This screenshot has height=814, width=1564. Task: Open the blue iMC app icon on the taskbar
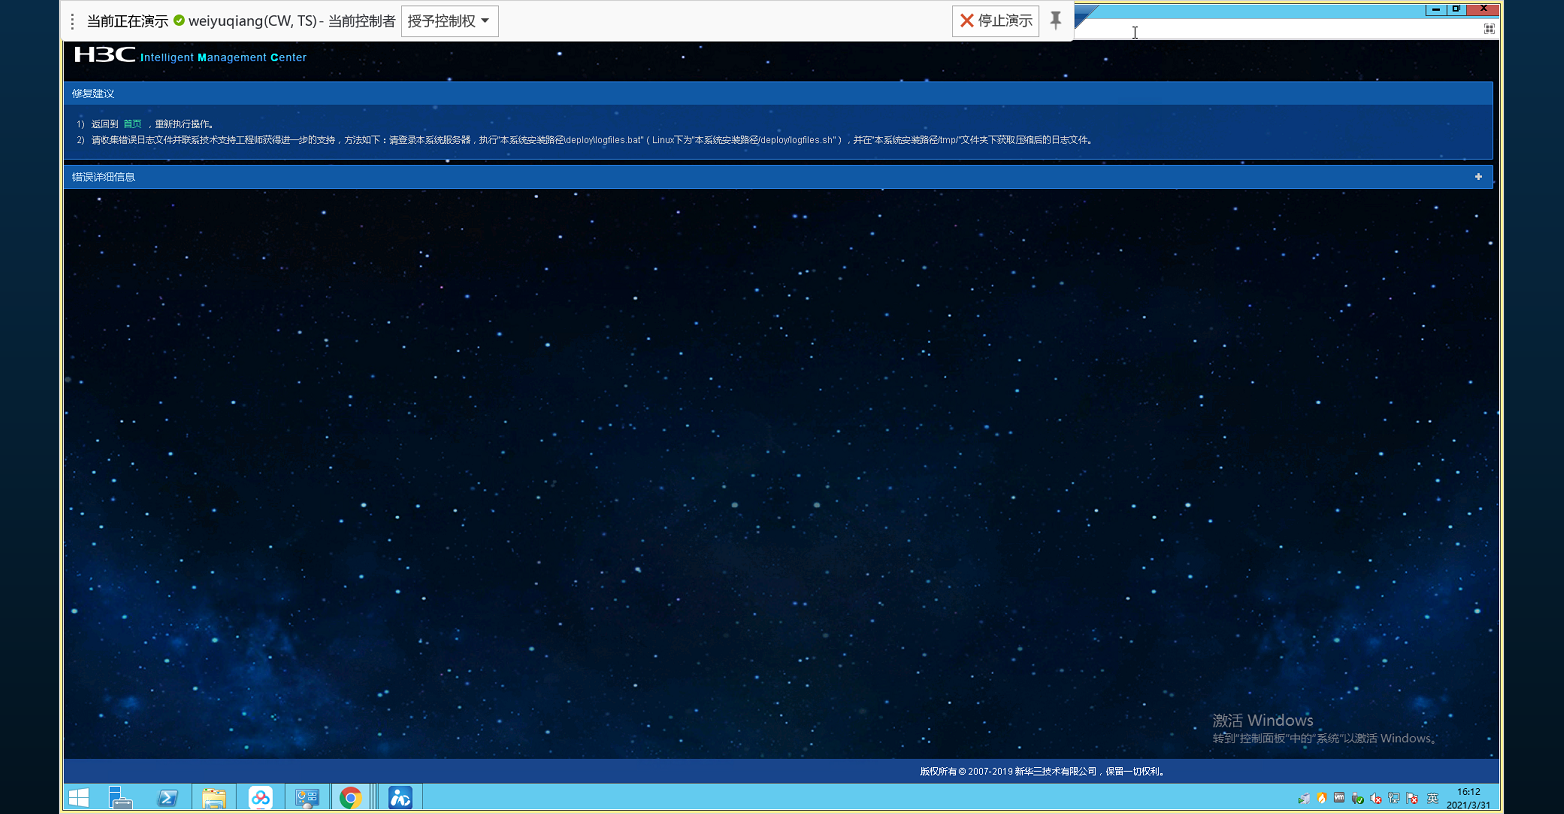click(x=400, y=797)
